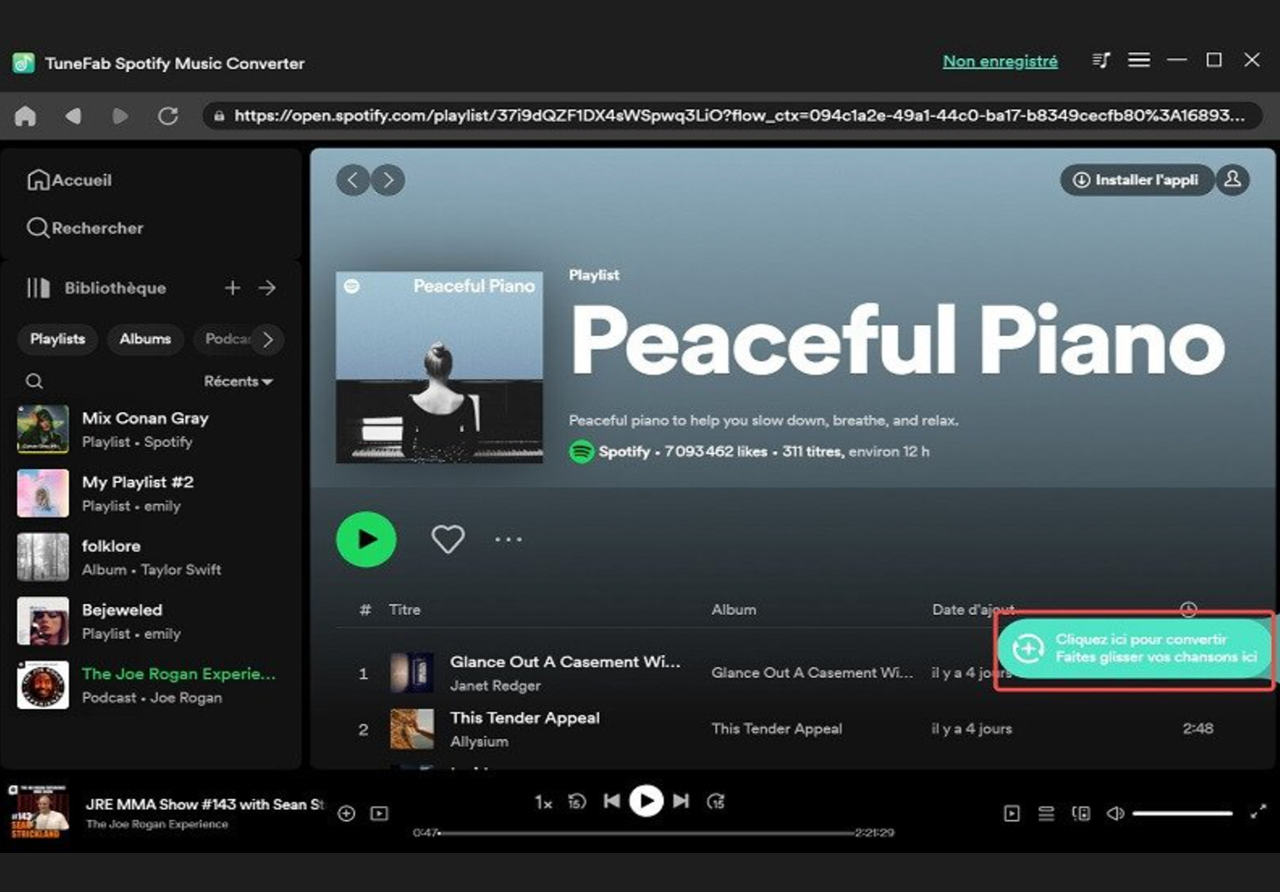
Task: Reload the page with the refresh icon
Action: pos(167,115)
